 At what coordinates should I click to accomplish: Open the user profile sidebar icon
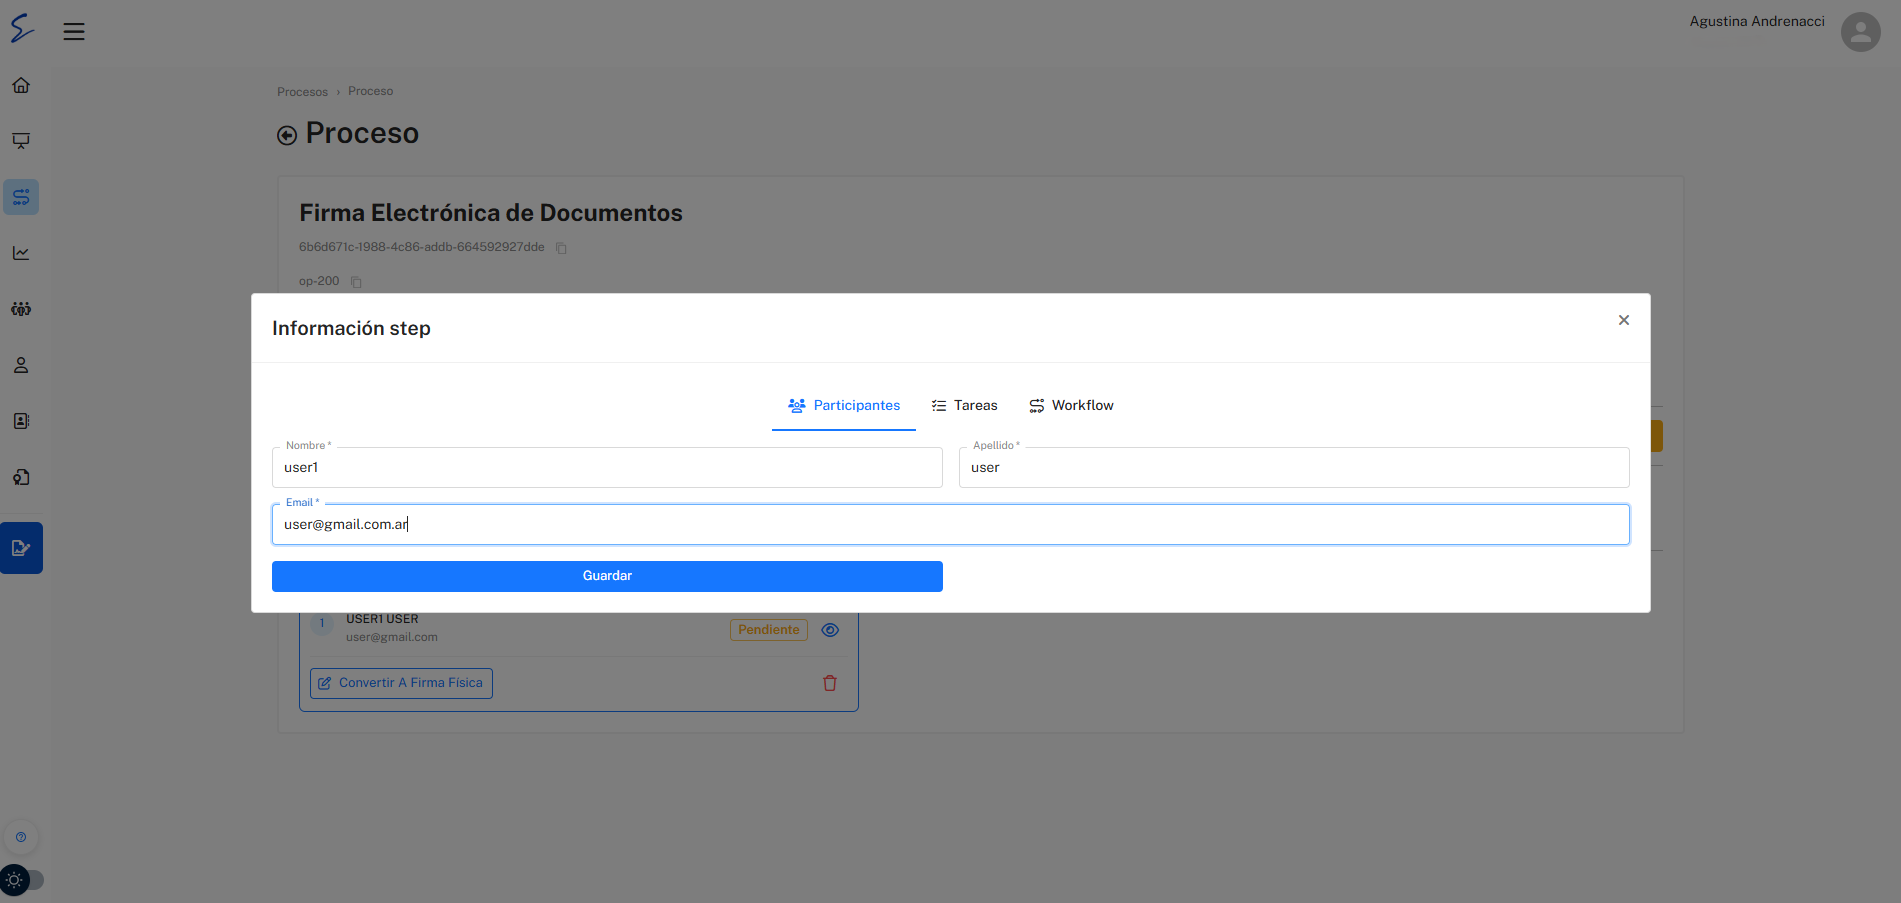pyautogui.click(x=21, y=365)
